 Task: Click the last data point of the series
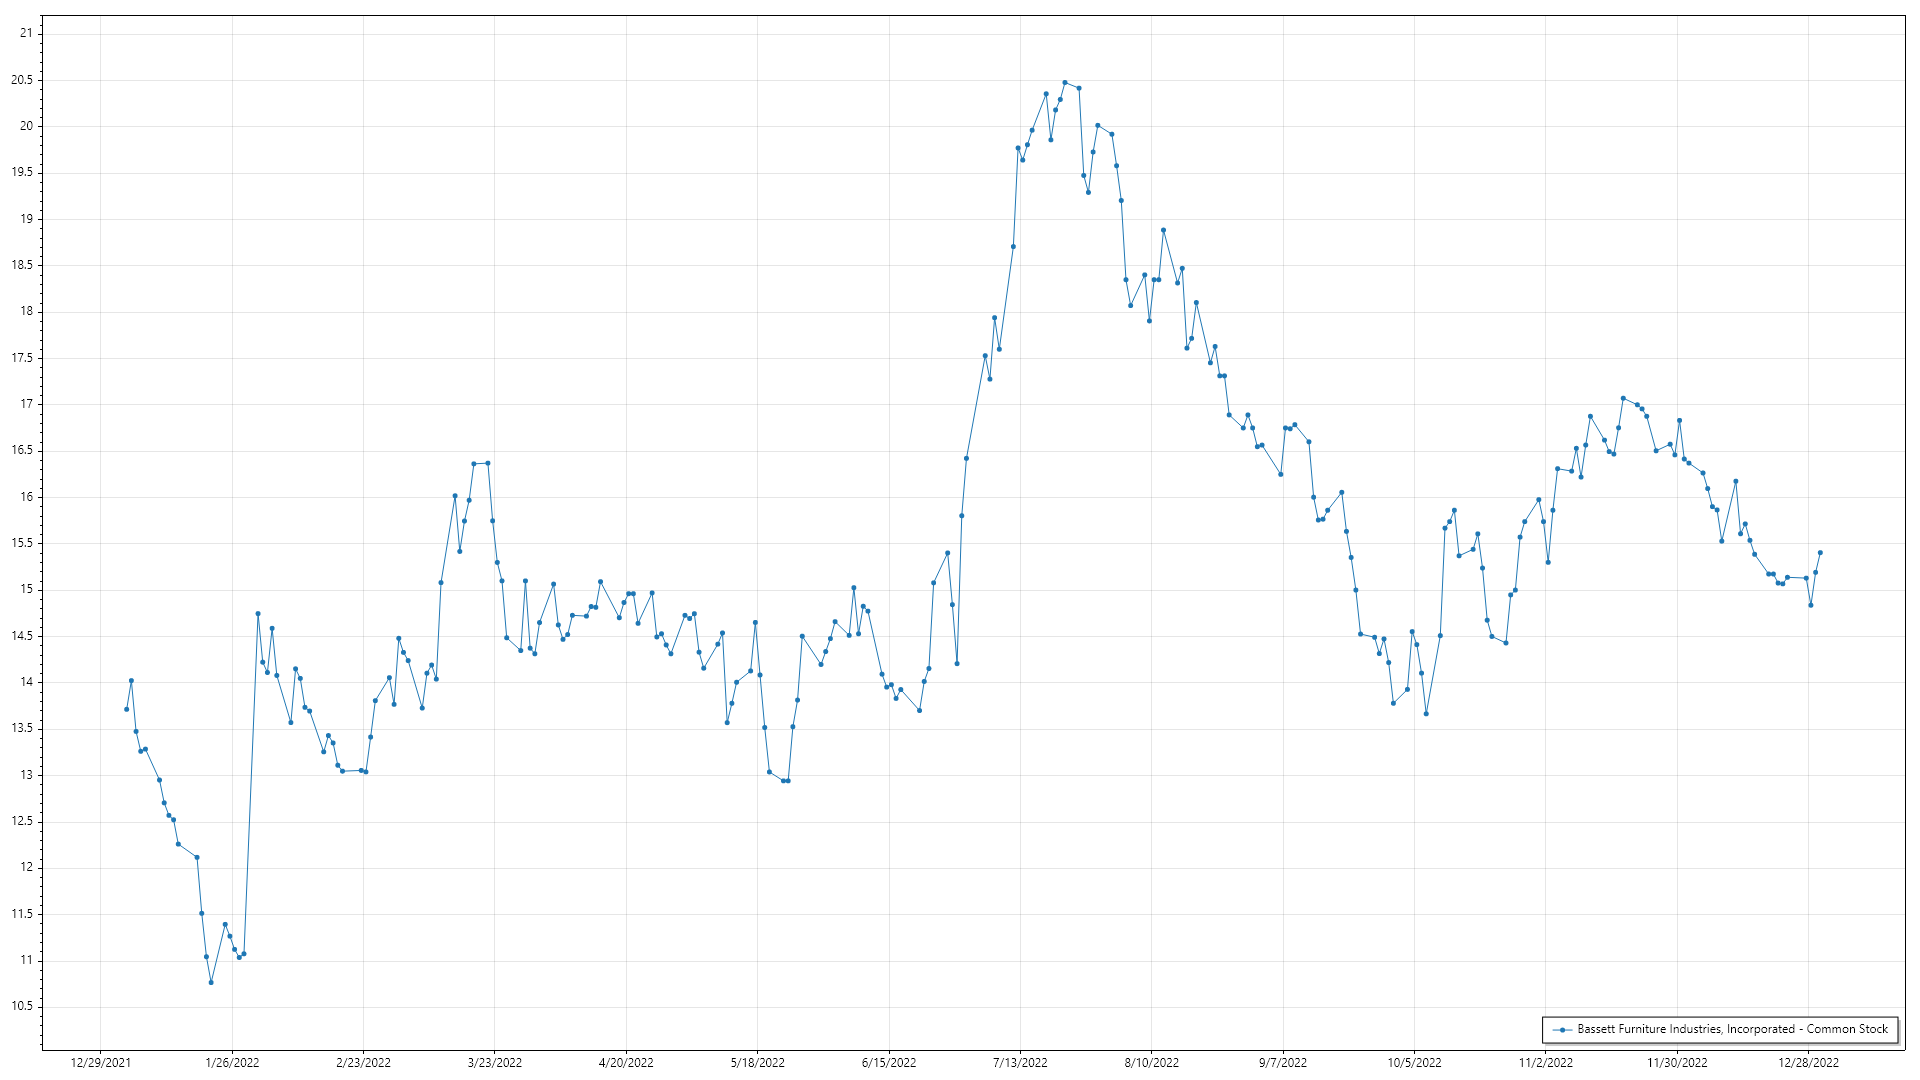[1820, 552]
